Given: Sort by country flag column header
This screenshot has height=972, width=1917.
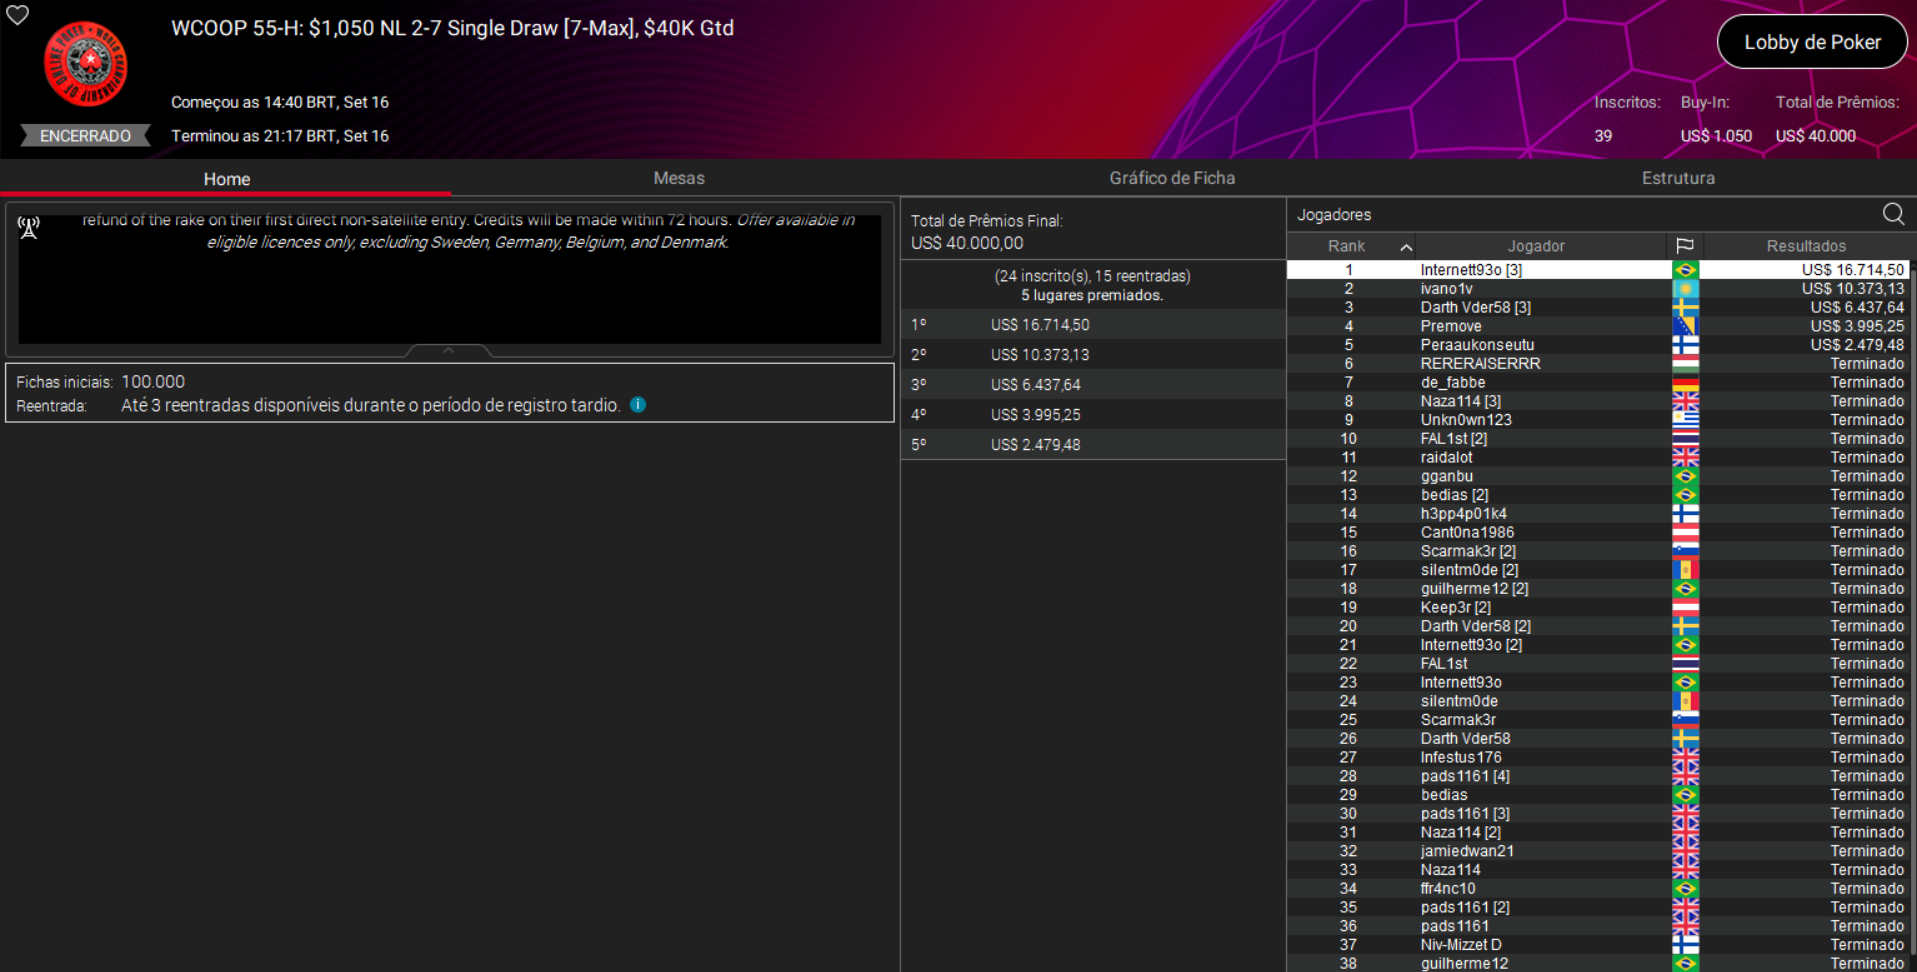Looking at the screenshot, I should [x=1685, y=246].
